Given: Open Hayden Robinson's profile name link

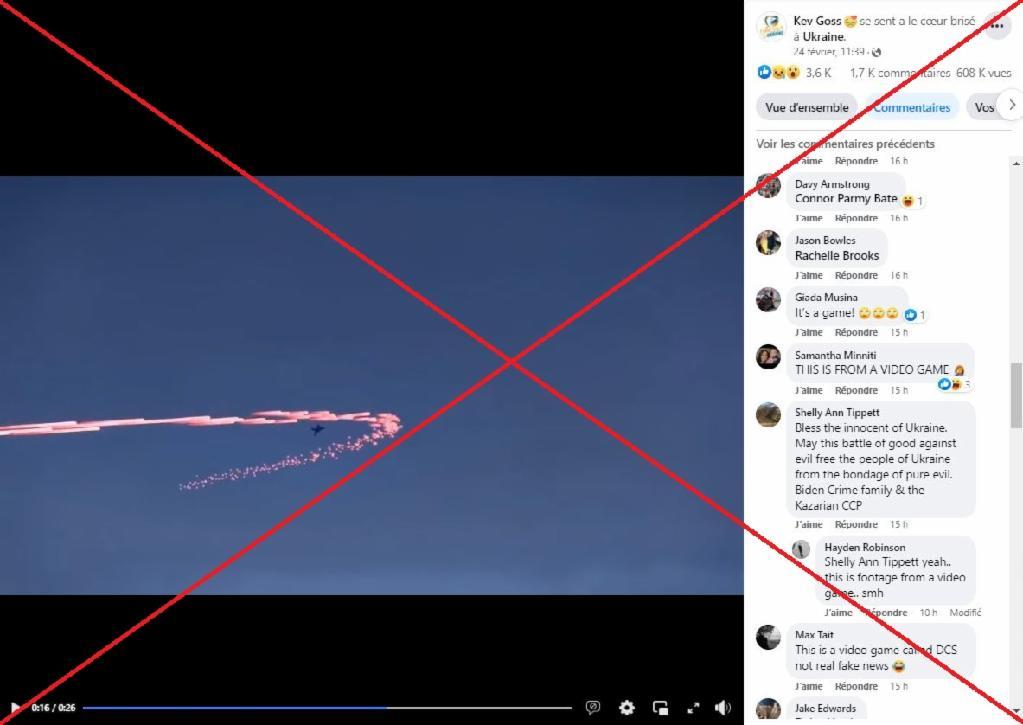Looking at the screenshot, I should point(864,547).
